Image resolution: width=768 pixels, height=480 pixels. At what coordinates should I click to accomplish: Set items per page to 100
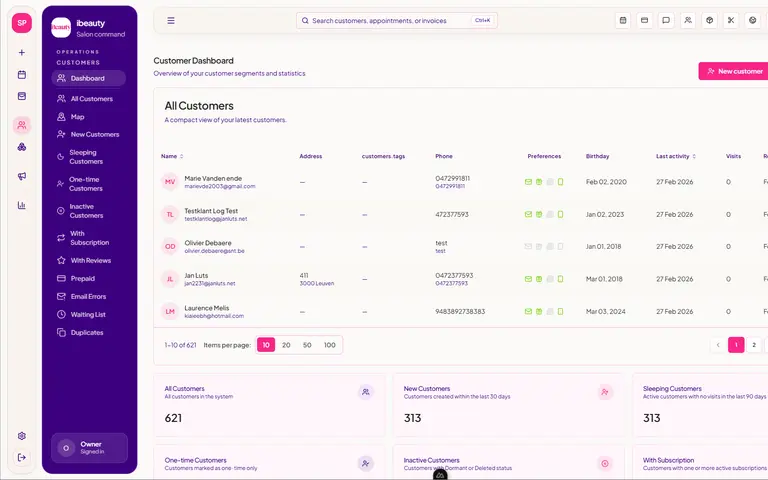330,345
